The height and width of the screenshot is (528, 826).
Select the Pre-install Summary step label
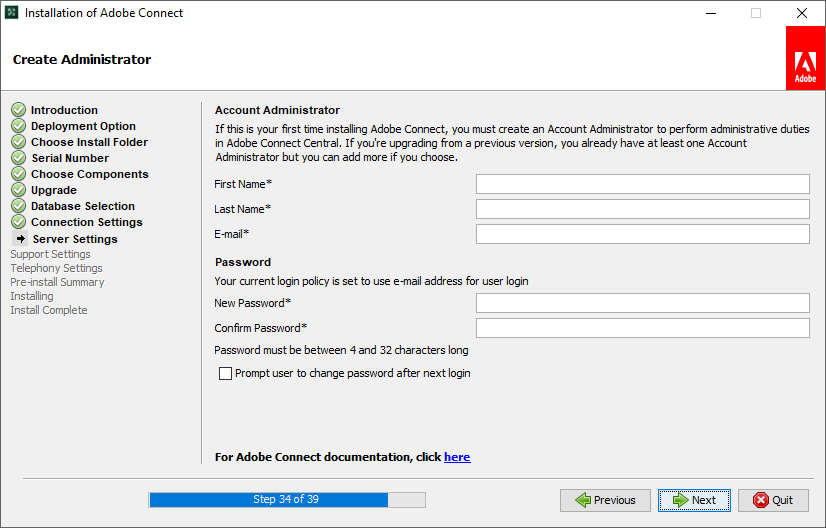tap(57, 282)
